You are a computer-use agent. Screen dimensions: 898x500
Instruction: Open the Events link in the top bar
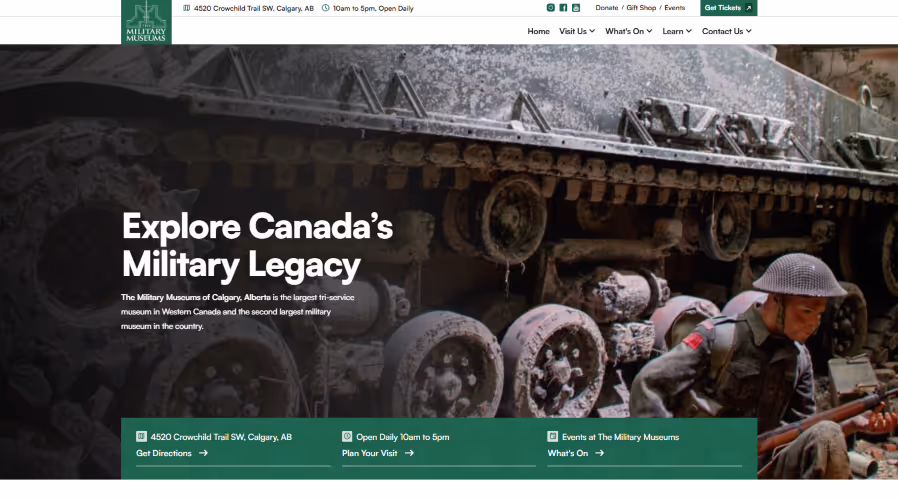(675, 8)
